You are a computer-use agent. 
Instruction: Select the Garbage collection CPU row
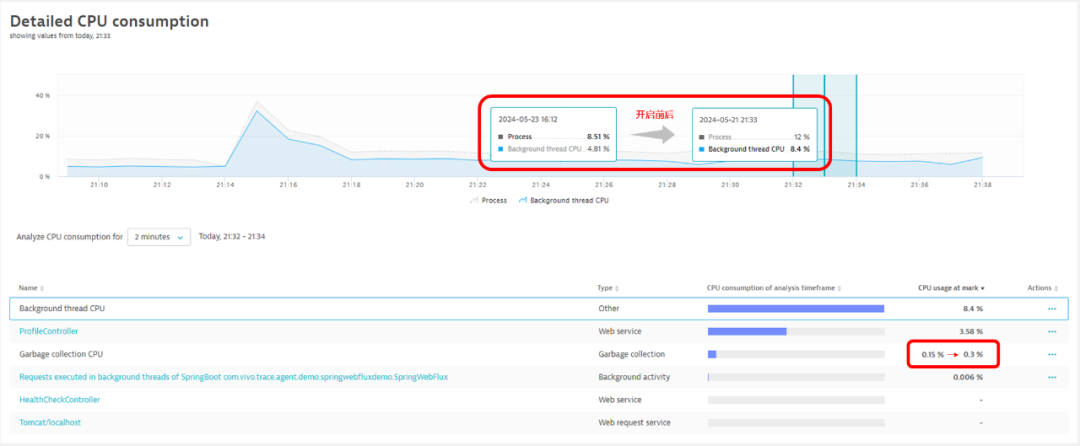(x=300, y=354)
